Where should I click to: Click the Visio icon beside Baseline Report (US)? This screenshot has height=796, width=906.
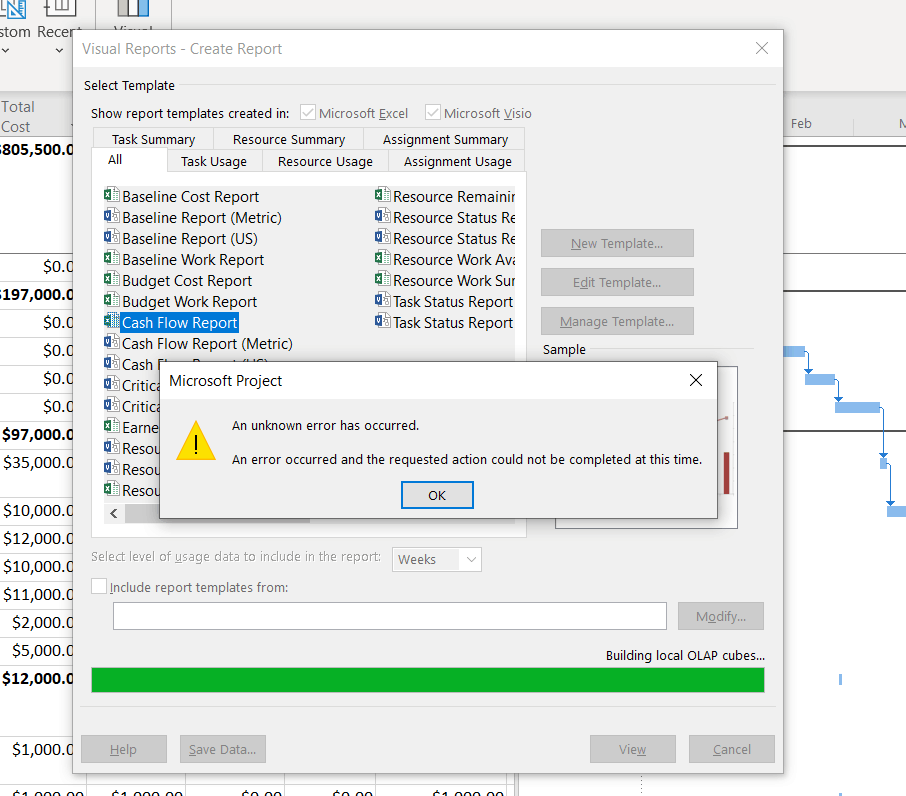point(112,237)
